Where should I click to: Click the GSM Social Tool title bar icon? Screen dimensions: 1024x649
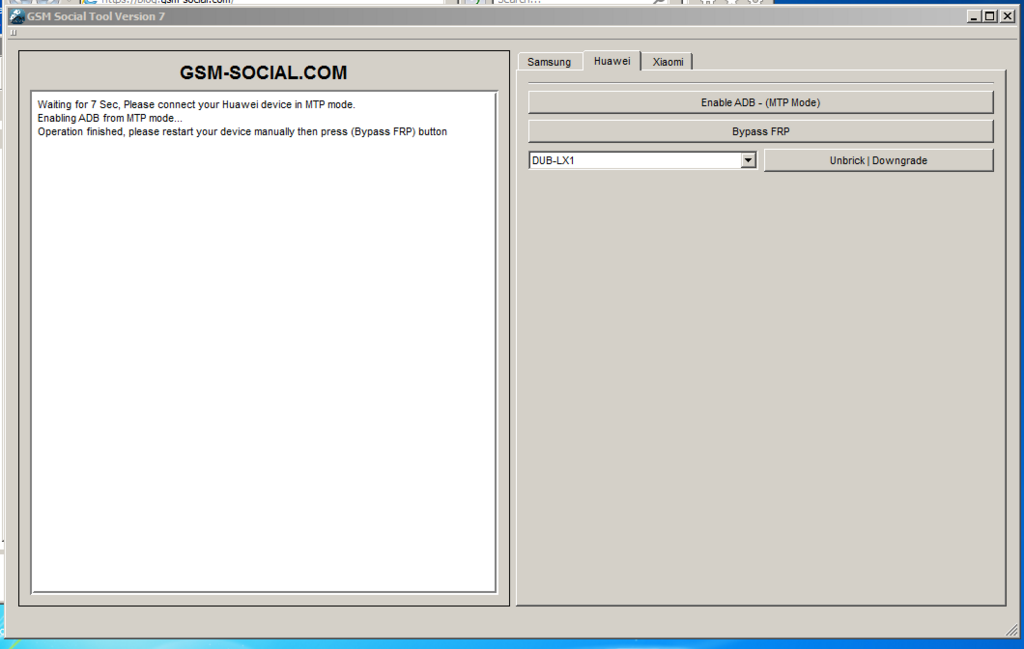point(17,16)
